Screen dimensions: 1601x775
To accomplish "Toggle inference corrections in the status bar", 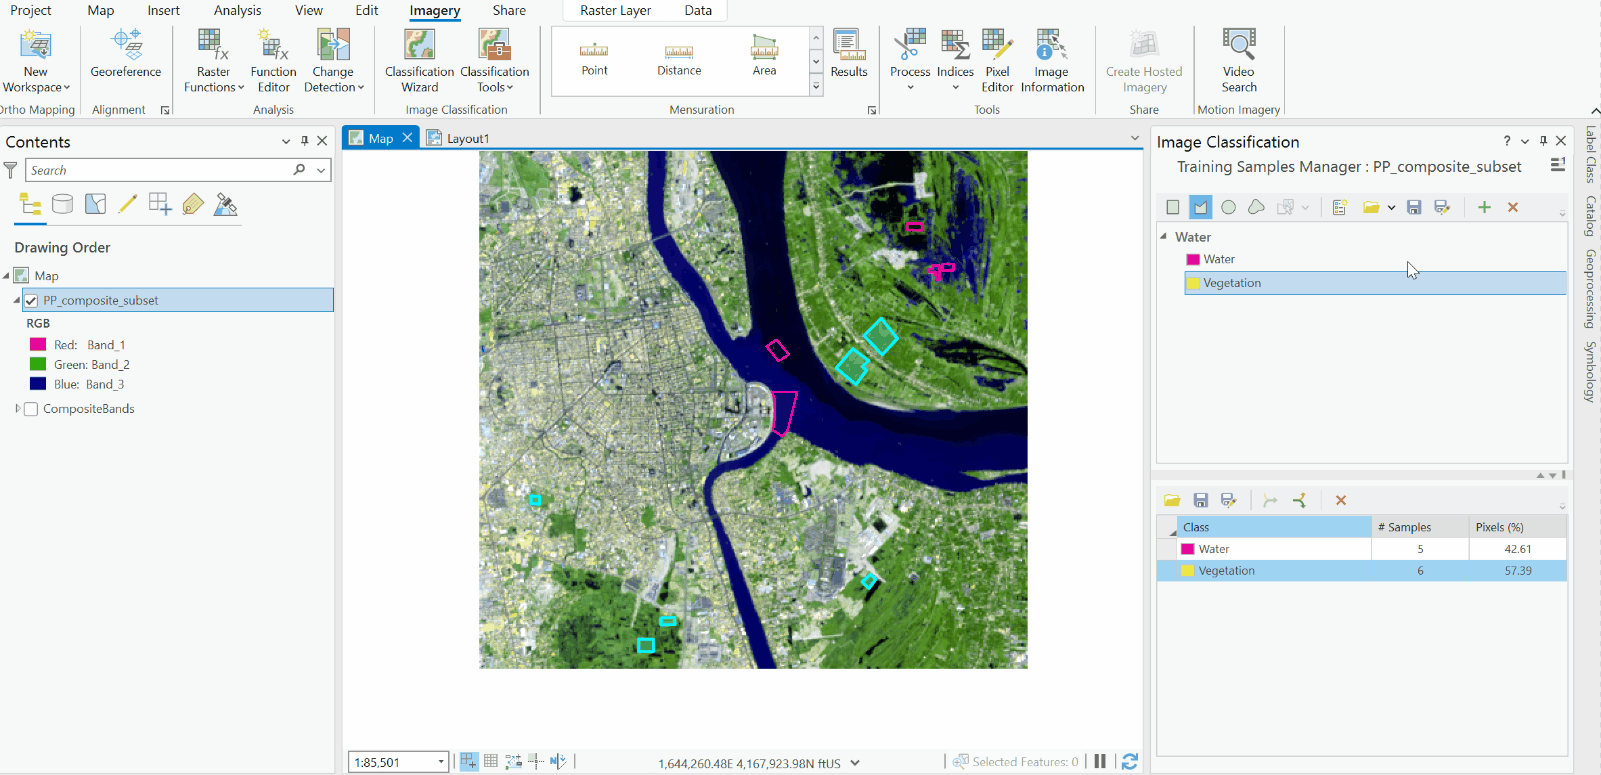I will coord(536,762).
